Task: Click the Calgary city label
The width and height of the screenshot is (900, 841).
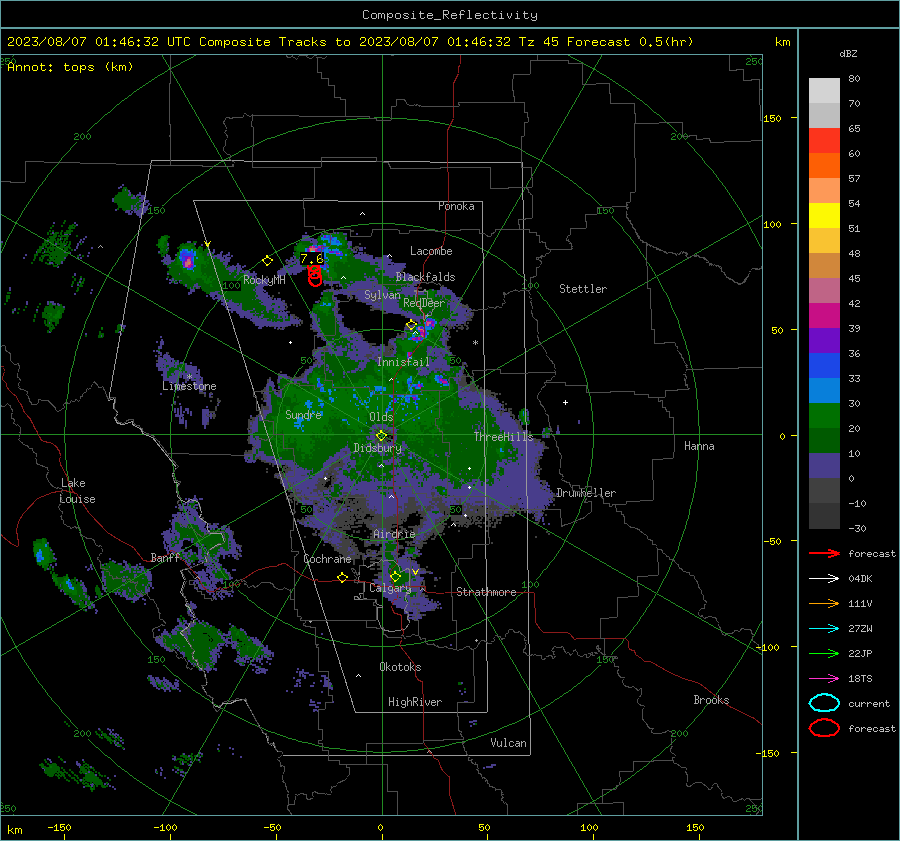Action: 390,588
